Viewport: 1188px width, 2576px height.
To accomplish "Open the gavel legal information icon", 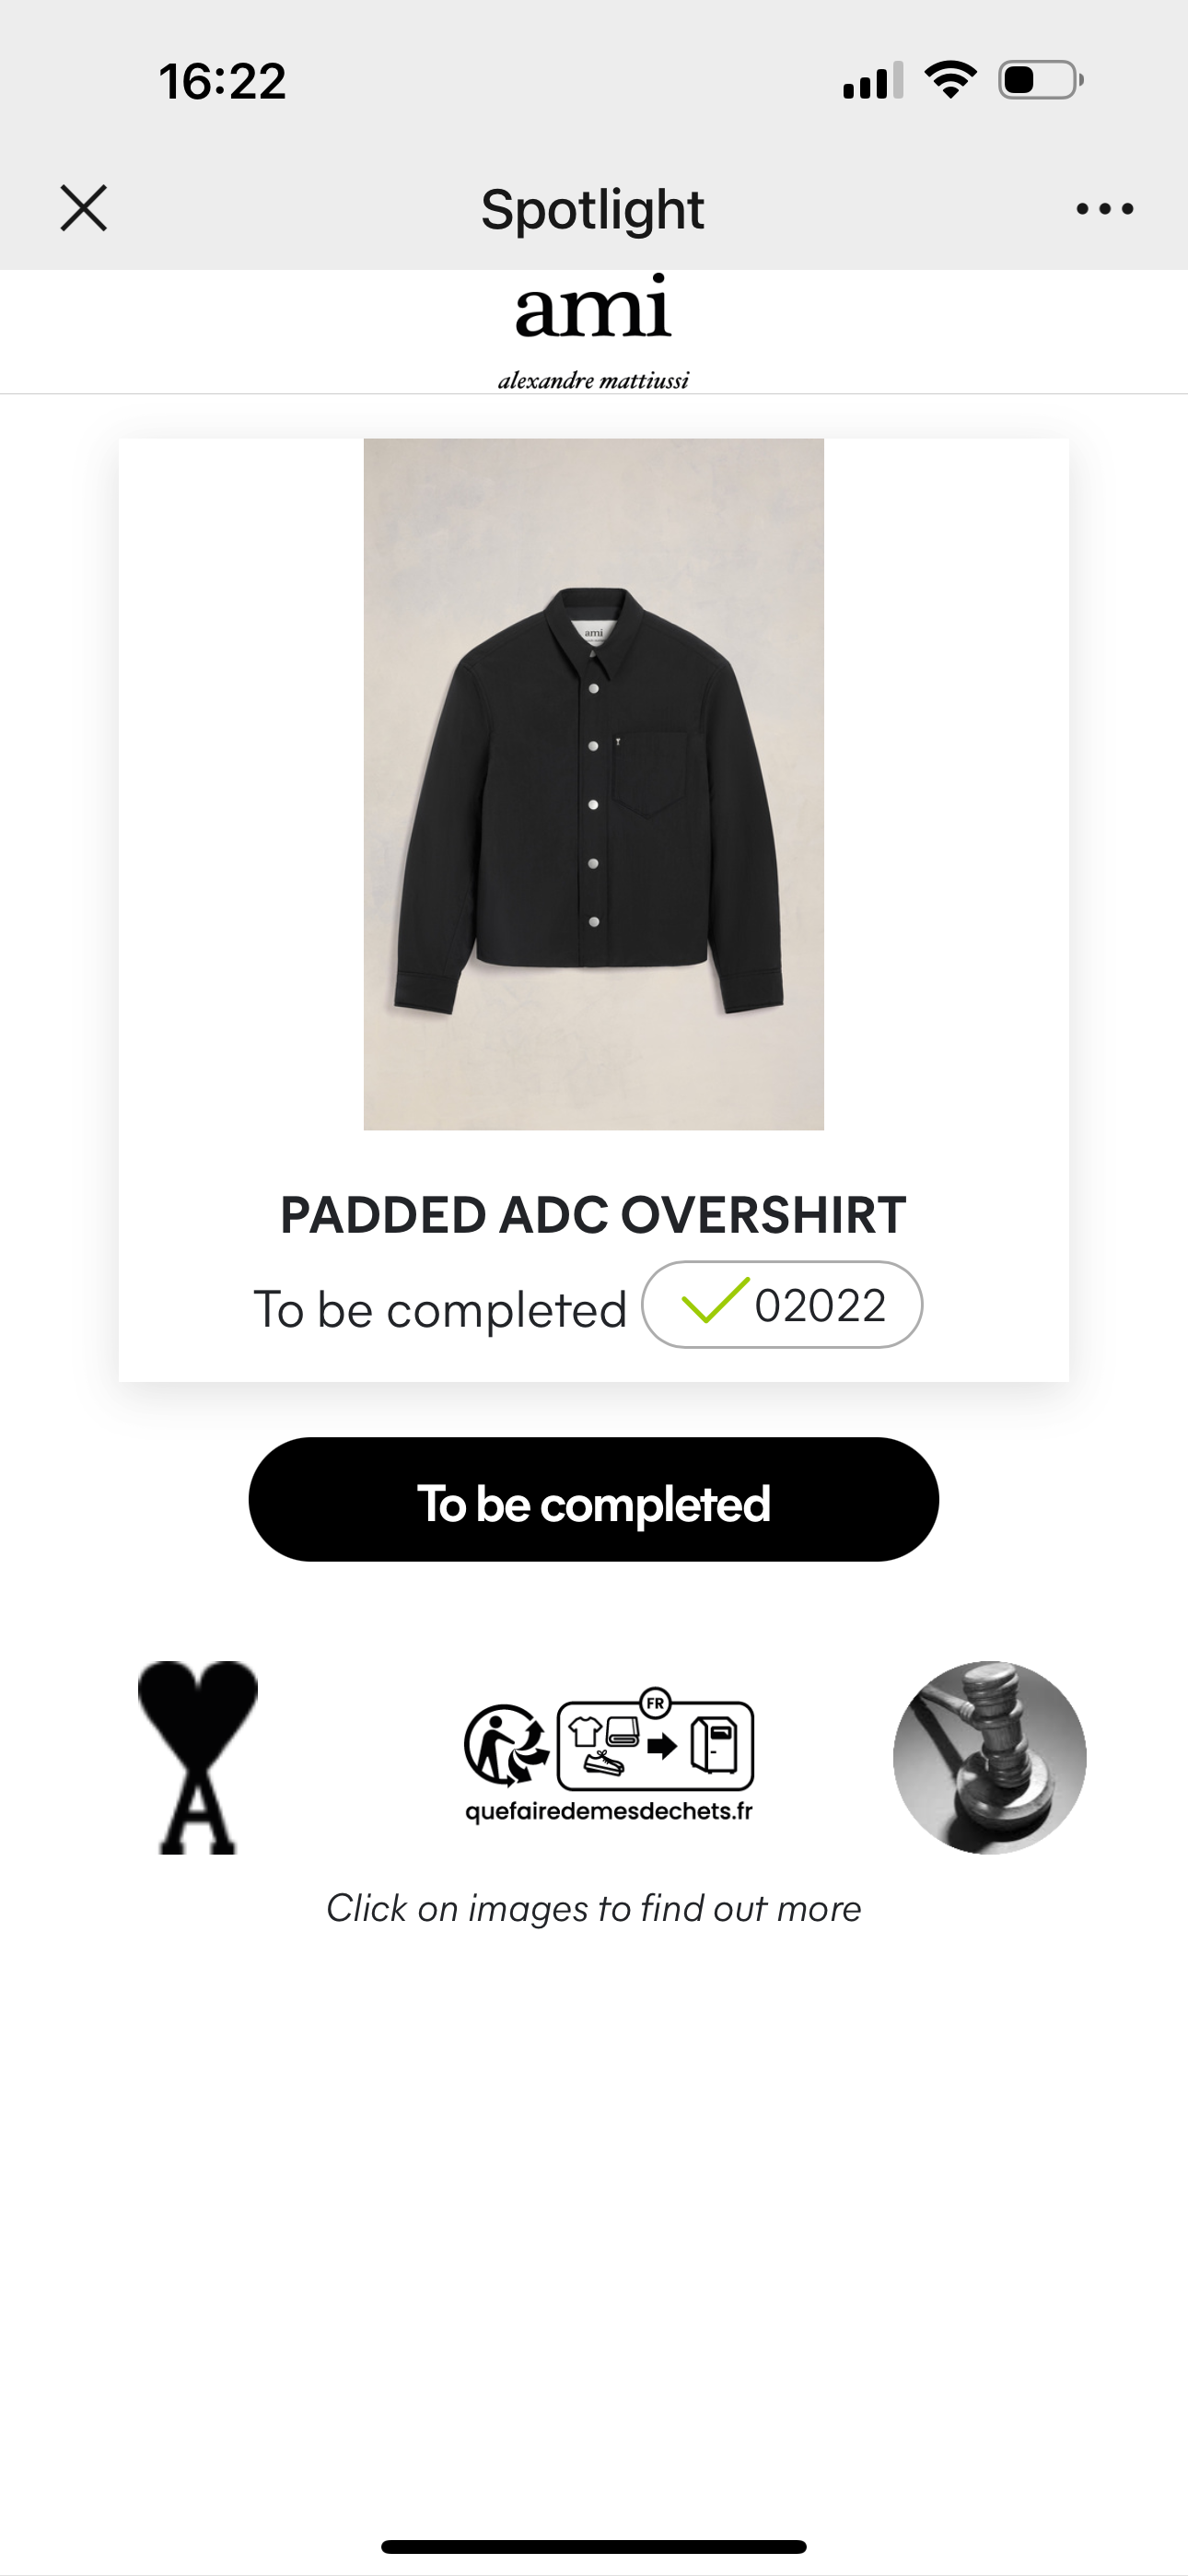I will point(990,1757).
